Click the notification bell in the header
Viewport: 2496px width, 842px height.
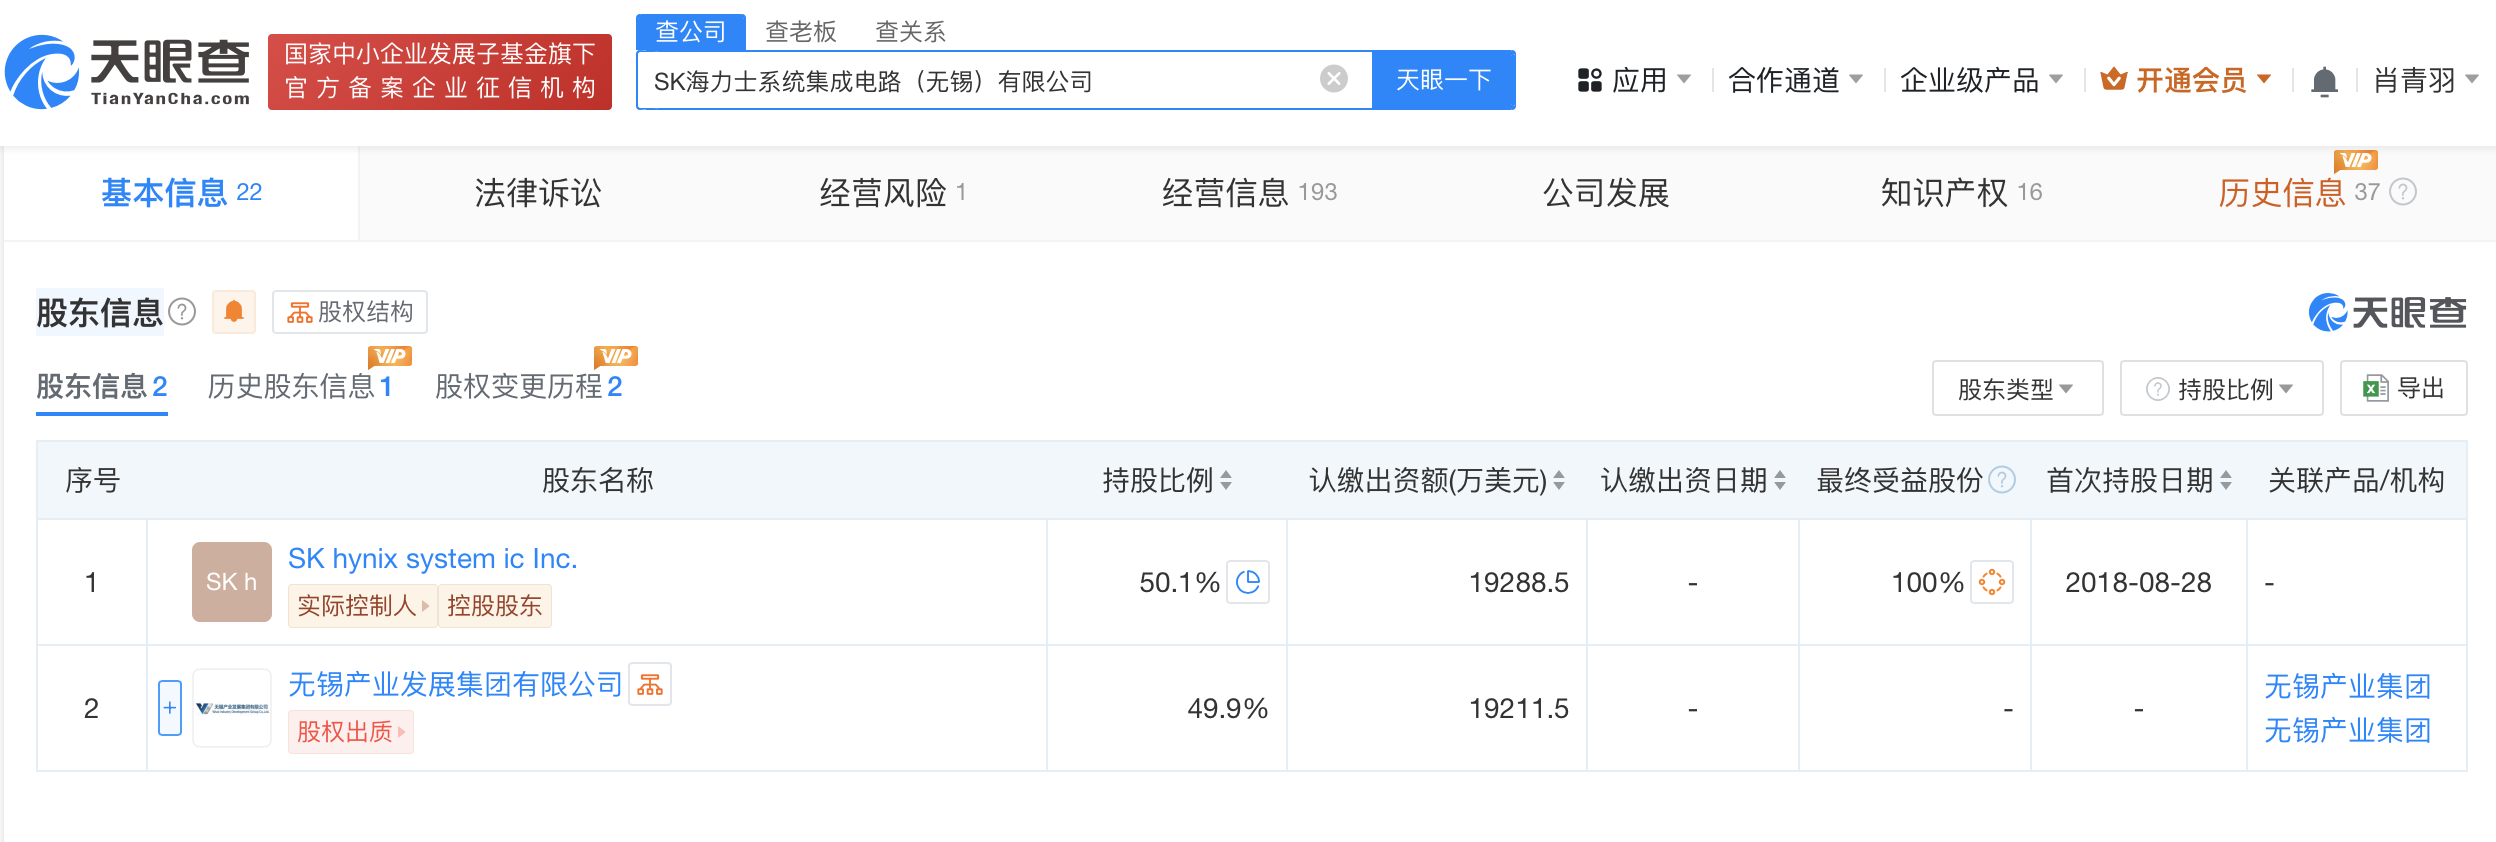pyautogui.click(x=2324, y=81)
